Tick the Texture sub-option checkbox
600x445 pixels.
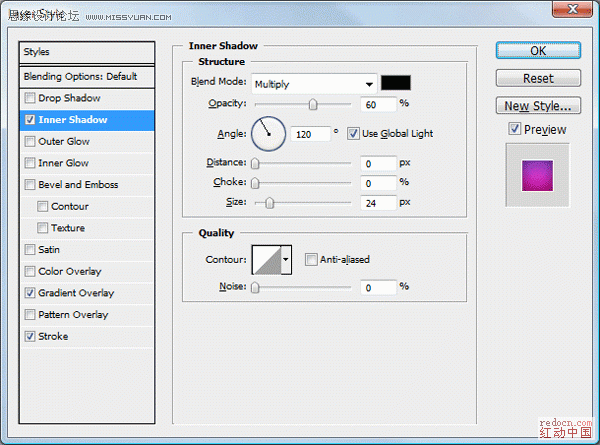click(x=42, y=228)
